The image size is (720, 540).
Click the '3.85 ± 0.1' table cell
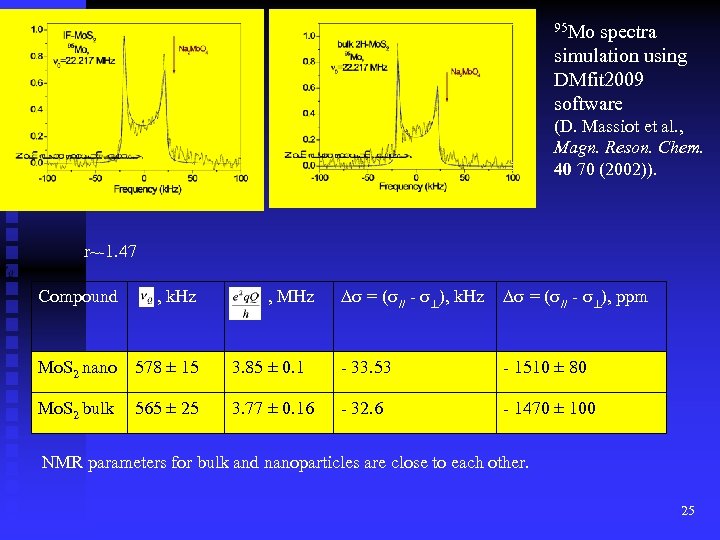point(279,372)
